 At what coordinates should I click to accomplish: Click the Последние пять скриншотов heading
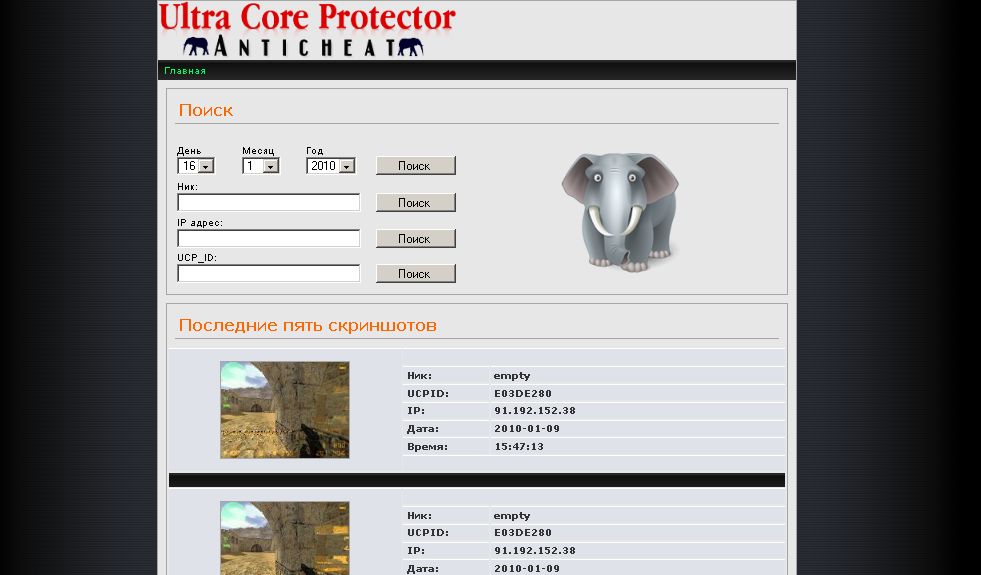click(308, 325)
